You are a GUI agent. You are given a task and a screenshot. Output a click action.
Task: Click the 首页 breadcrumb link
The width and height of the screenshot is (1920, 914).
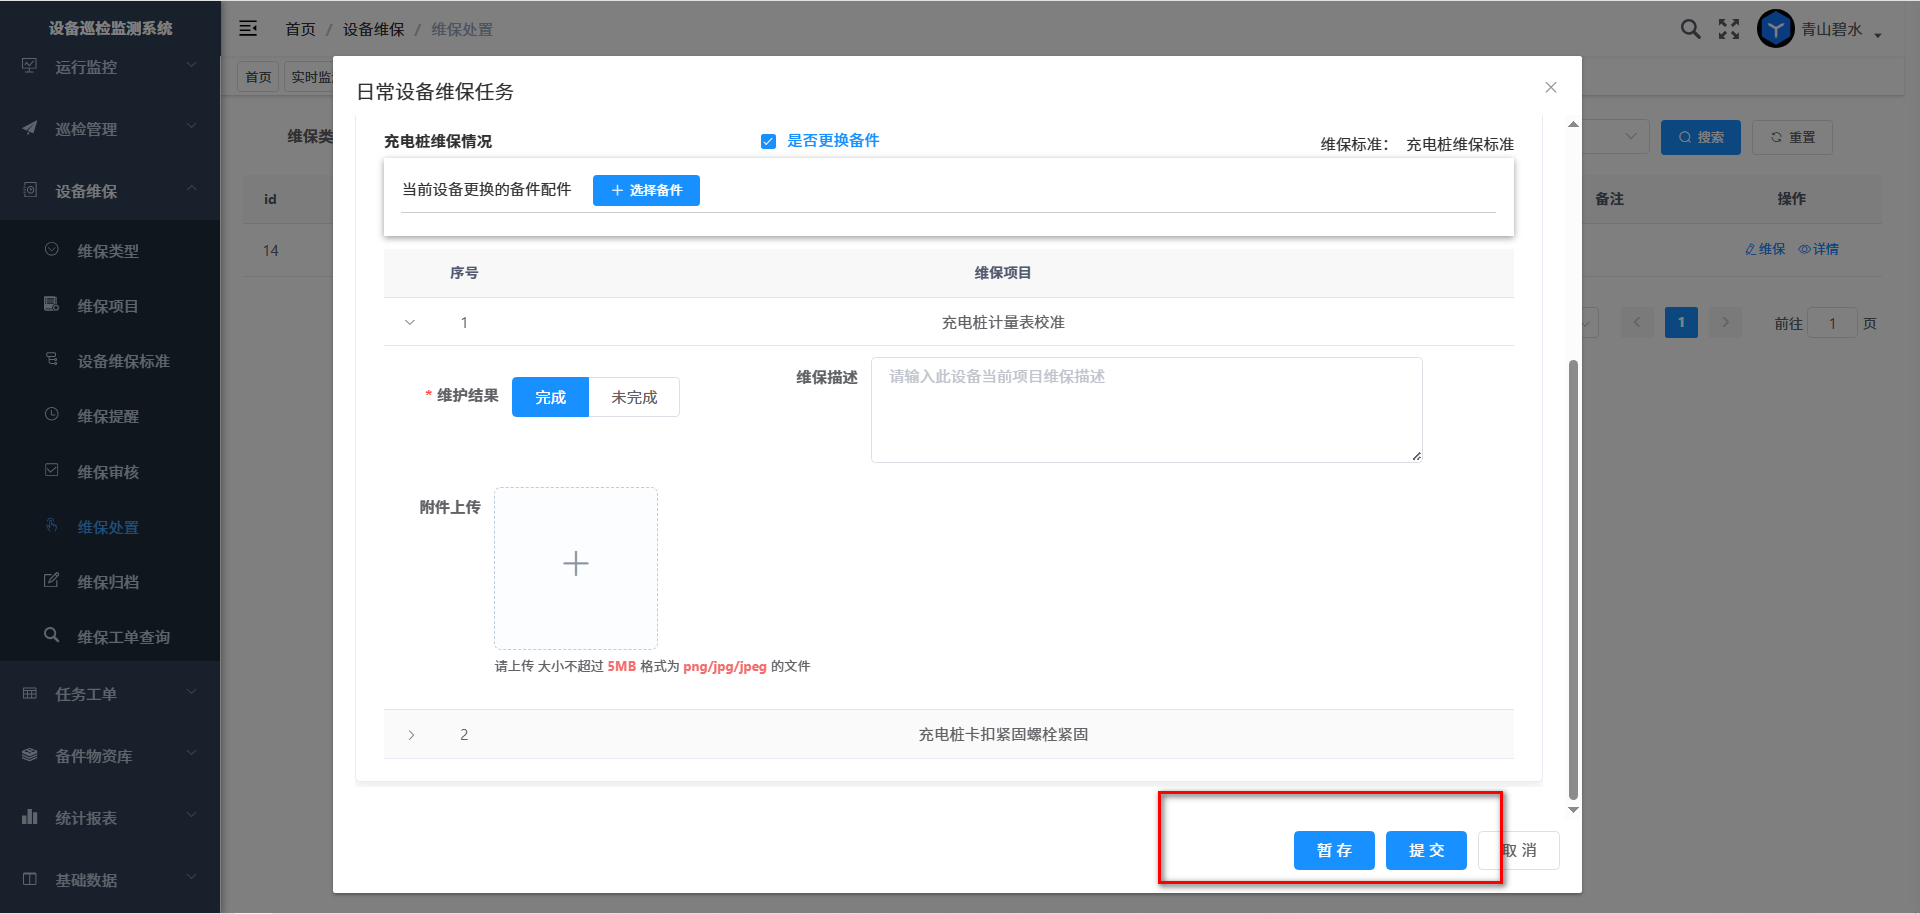pos(300,30)
